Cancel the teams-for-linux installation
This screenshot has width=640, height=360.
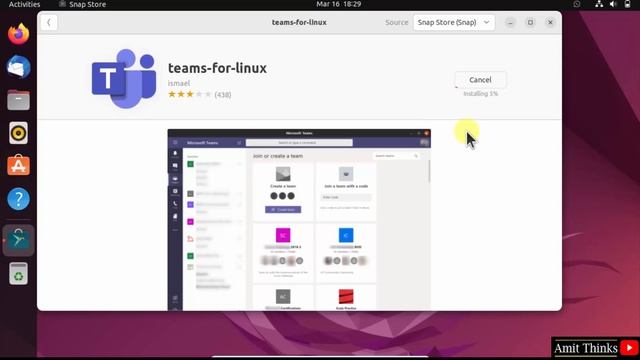pyautogui.click(x=480, y=80)
